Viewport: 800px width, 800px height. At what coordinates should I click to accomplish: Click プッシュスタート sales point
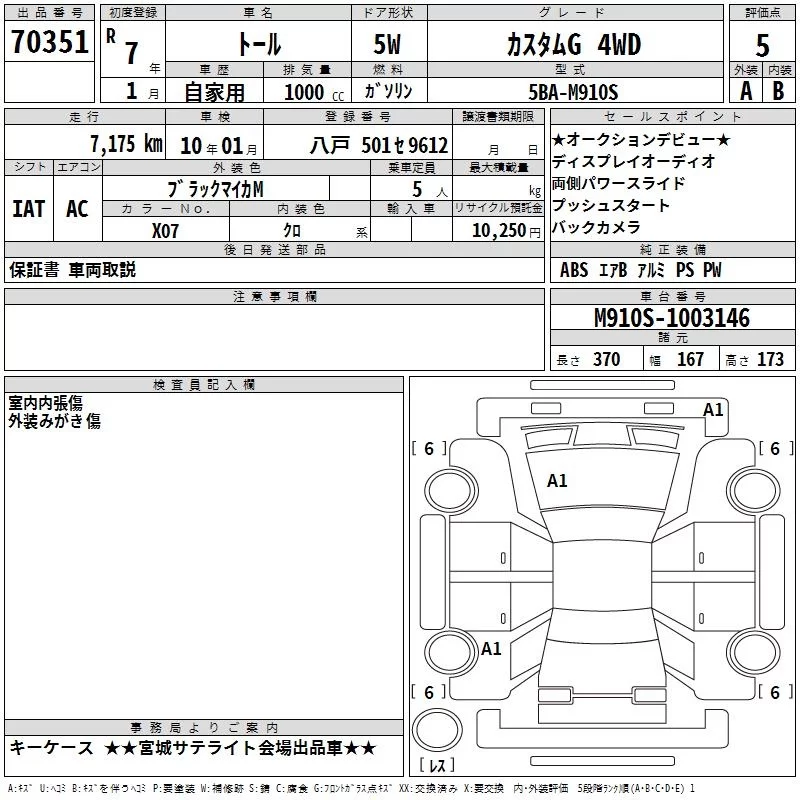611,205
